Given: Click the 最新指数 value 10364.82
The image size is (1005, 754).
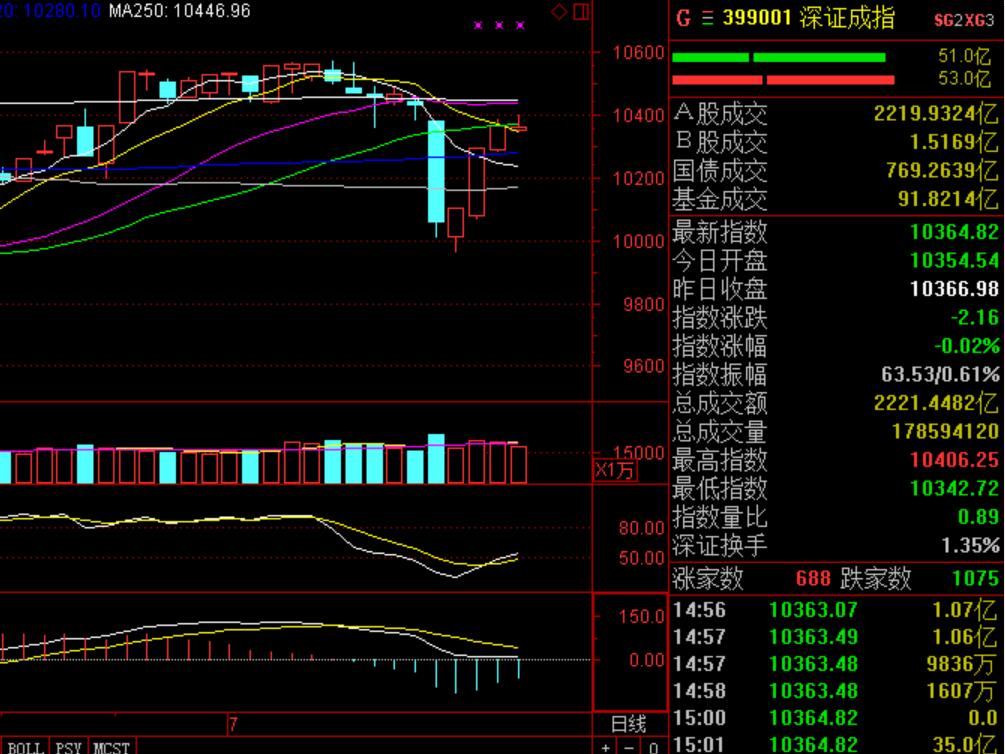Looking at the screenshot, I should [x=954, y=231].
